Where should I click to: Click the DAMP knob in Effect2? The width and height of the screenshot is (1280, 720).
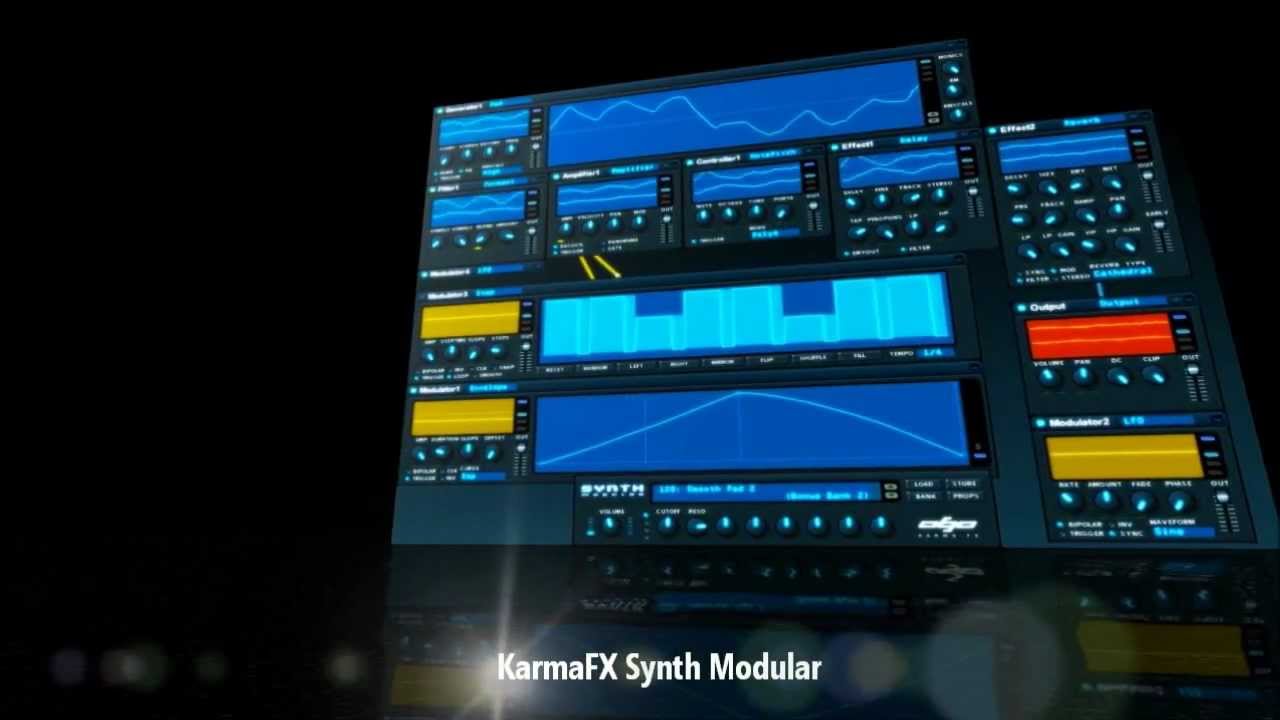[x=1086, y=215]
